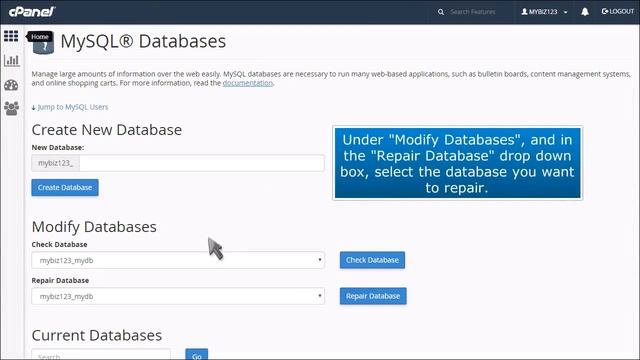Open the Repair Database dropdown
This screenshot has width=640, height=360.
(x=178, y=296)
